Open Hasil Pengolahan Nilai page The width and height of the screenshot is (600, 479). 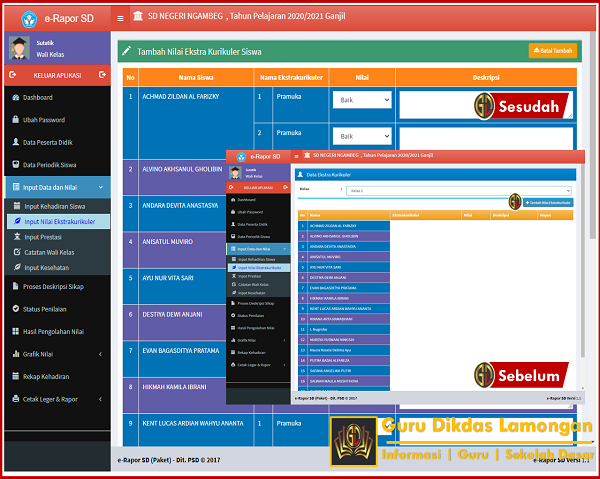(57, 331)
